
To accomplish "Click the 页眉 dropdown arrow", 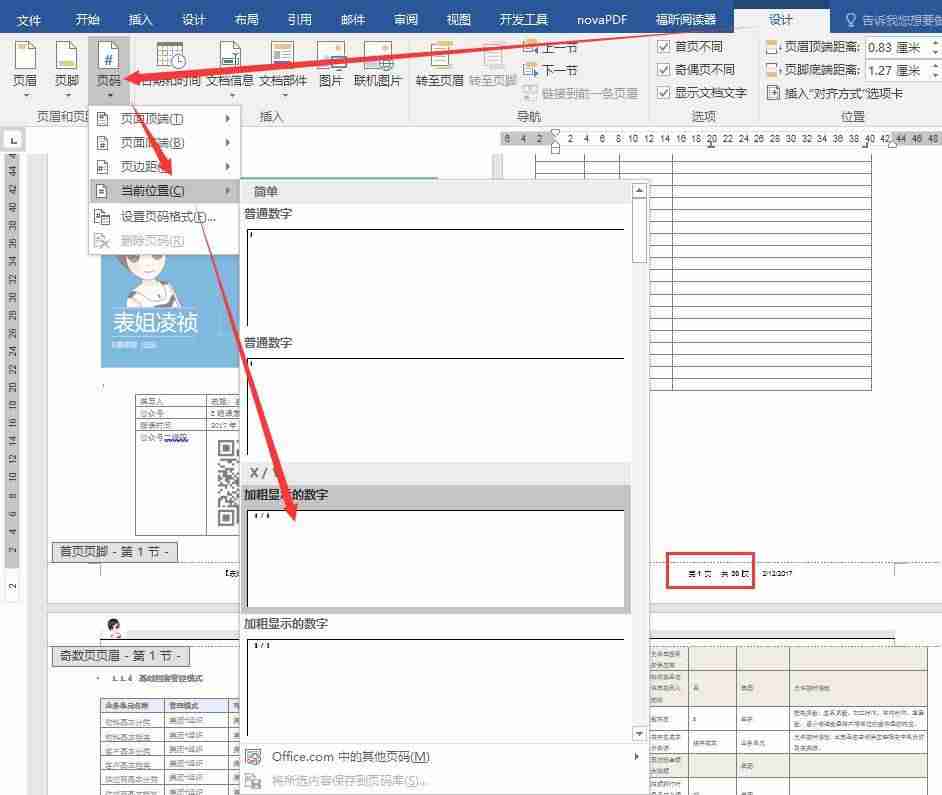I will click(x=25, y=95).
